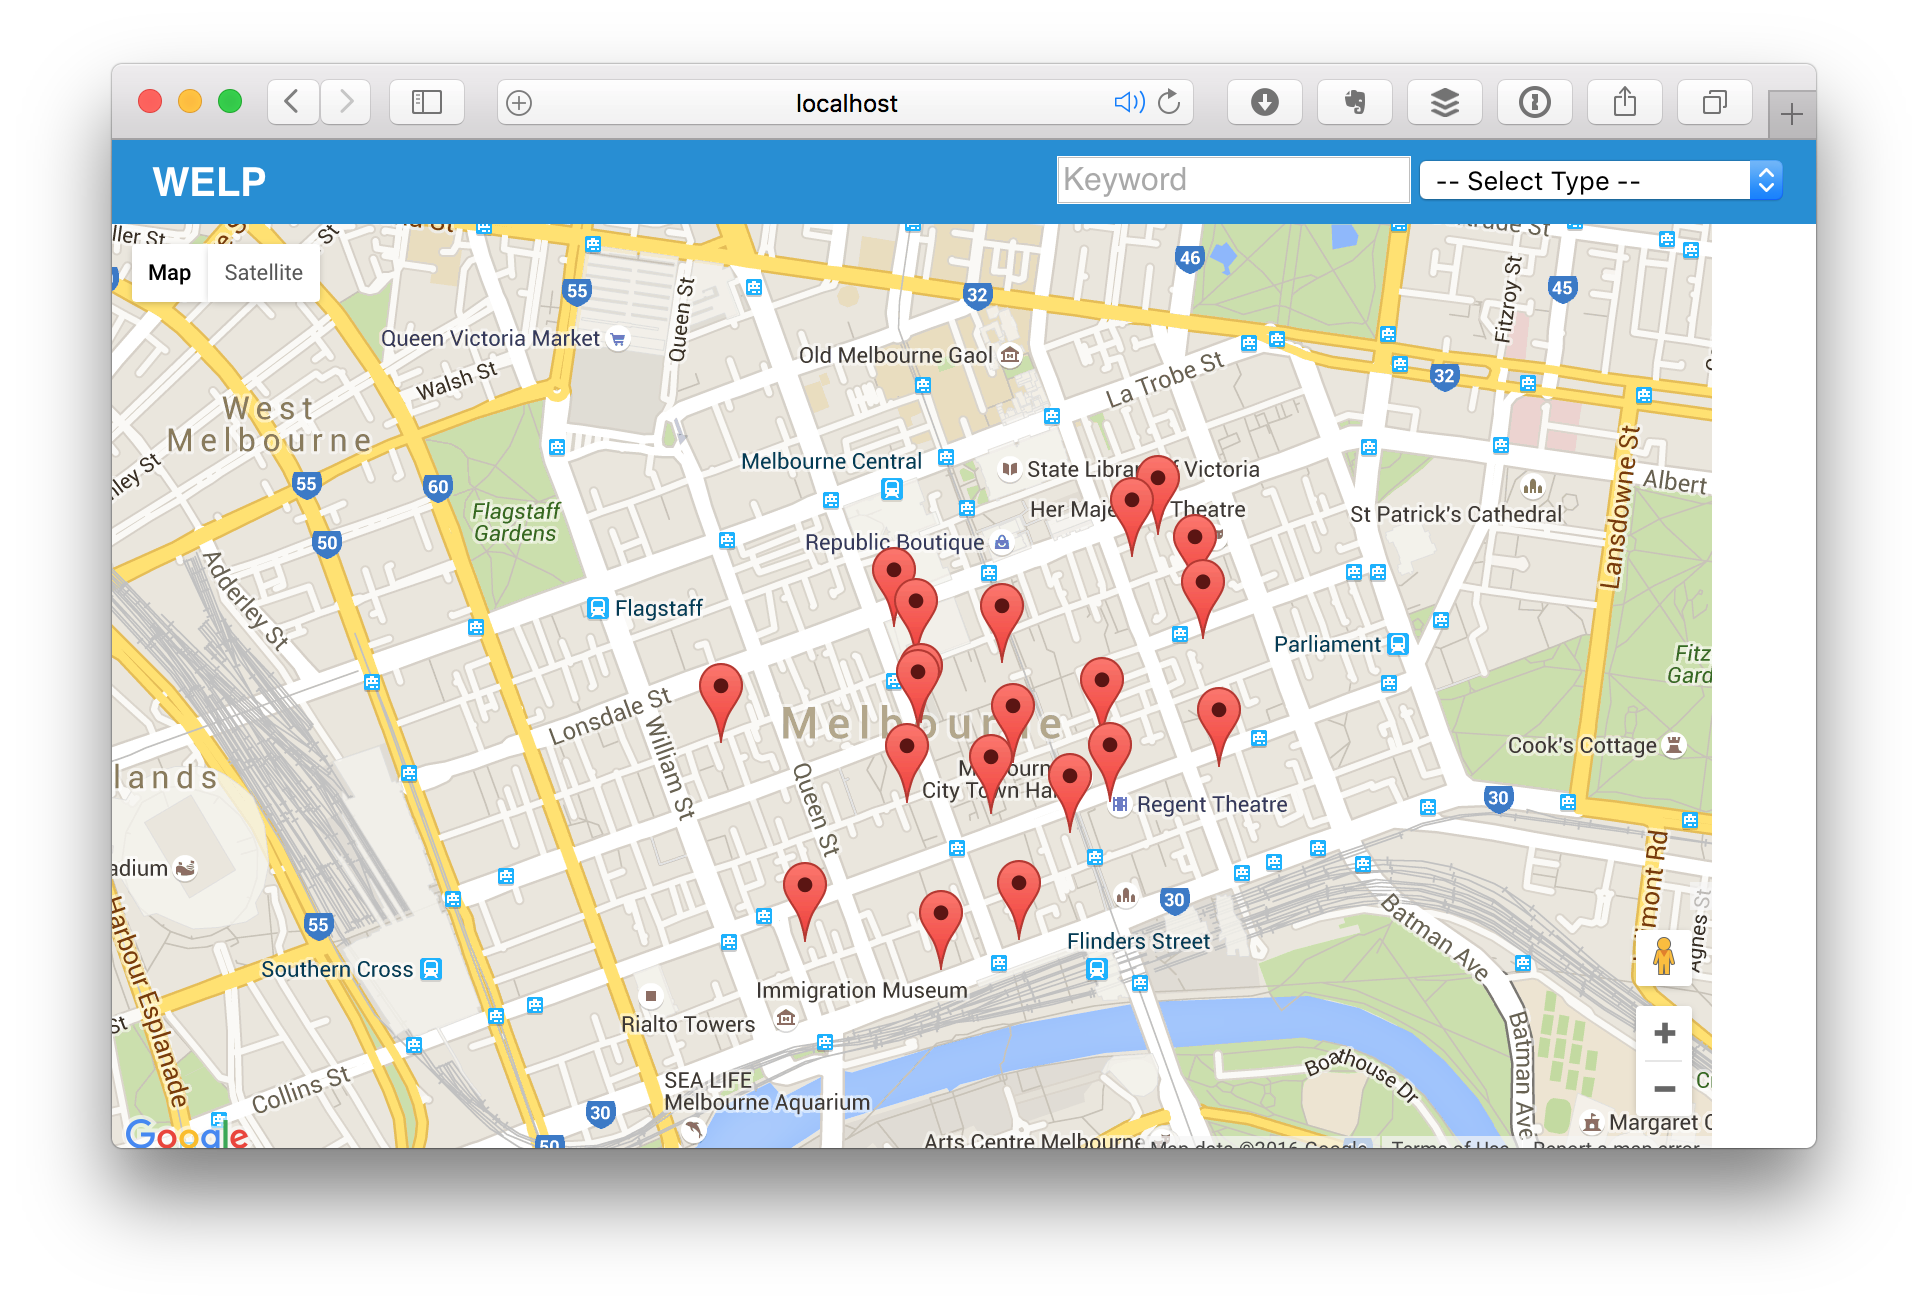Viewport: 1928px width, 1308px height.
Task: Click the WELP header title
Action: [x=209, y=182]
